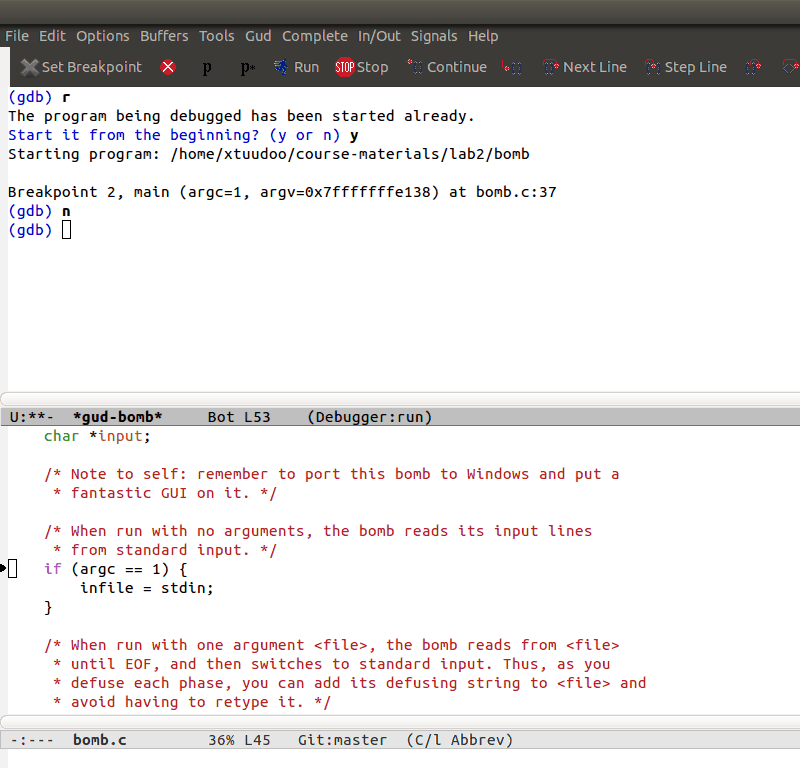This screenshot has width=800, height=768.
Task: Click the red remove breakpoint icon
Action: (x=168, y=67)
